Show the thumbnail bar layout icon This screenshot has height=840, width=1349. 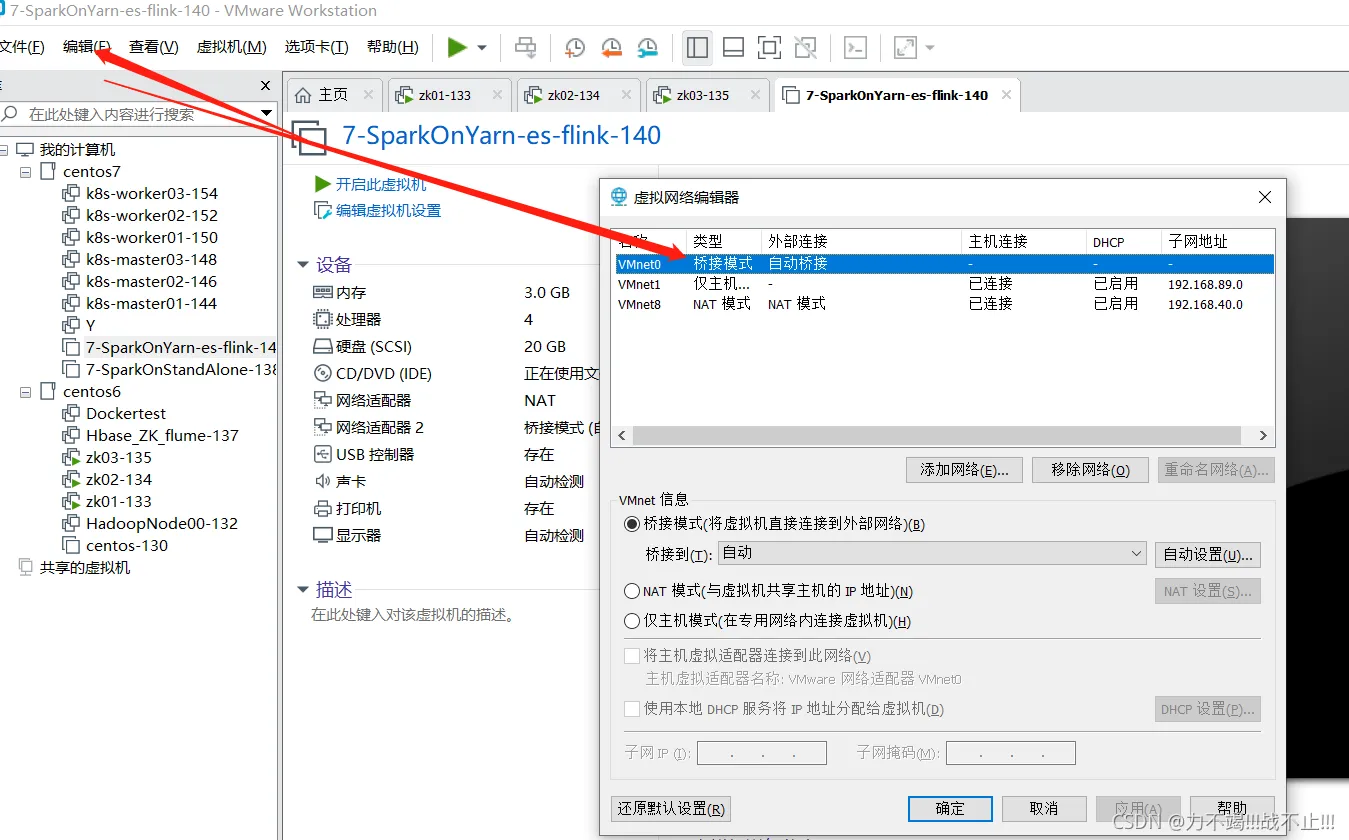tap(733, 47)
